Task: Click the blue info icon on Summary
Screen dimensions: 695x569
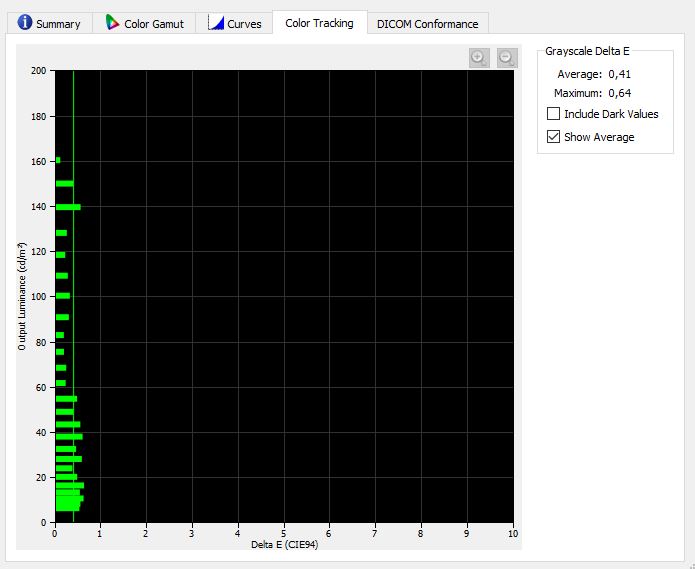Action: (x=25, y=22)
